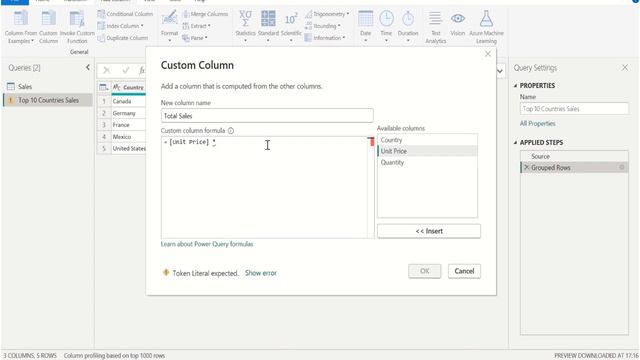Select the Source applied step

pyautogui.click(x=574, y=156)
